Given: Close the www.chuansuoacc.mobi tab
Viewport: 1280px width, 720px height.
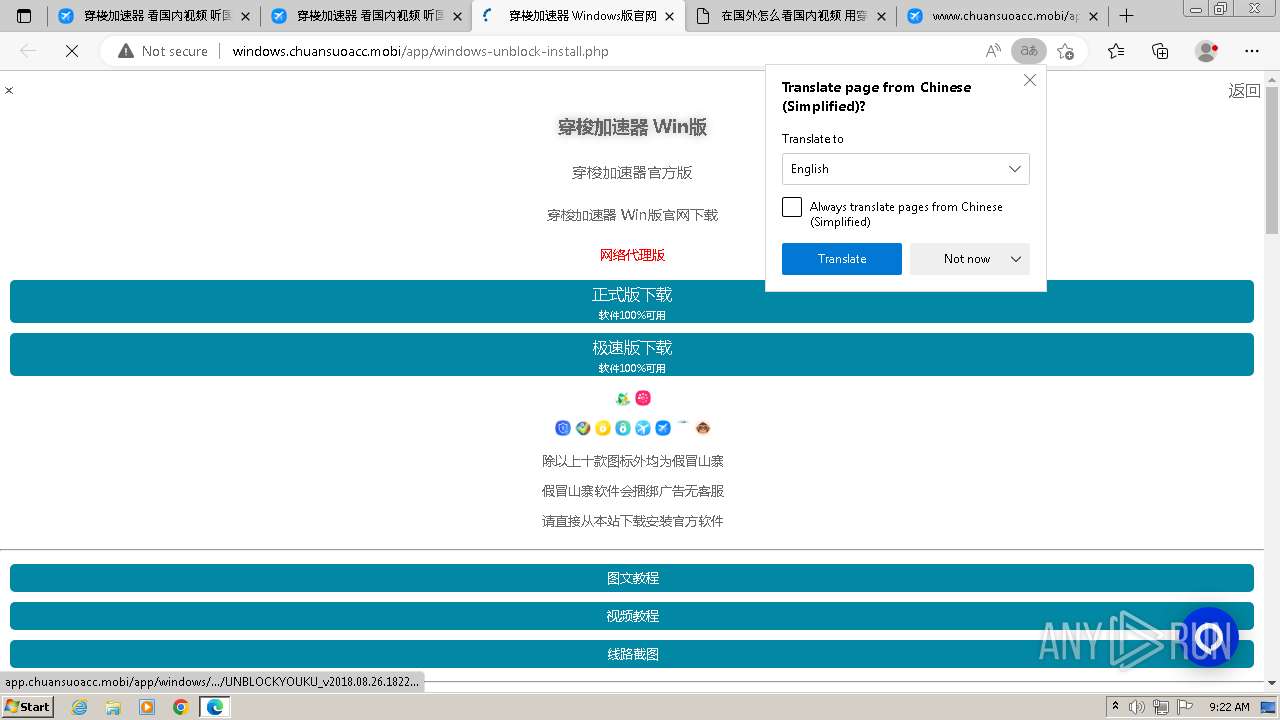Looking at the screenshot, I should coord(1093,16).
